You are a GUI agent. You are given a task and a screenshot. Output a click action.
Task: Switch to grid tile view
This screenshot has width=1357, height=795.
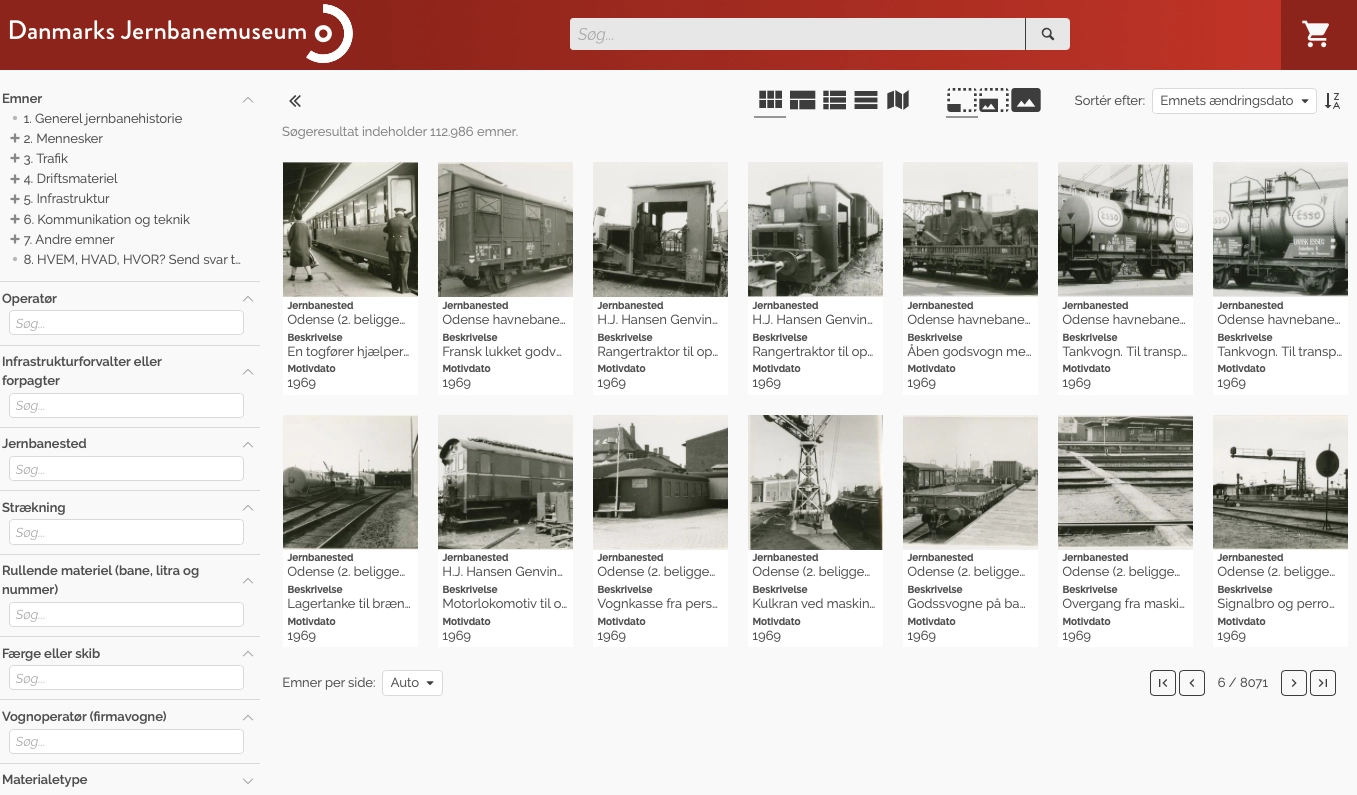pyautogui.click(x=770, y=100)
